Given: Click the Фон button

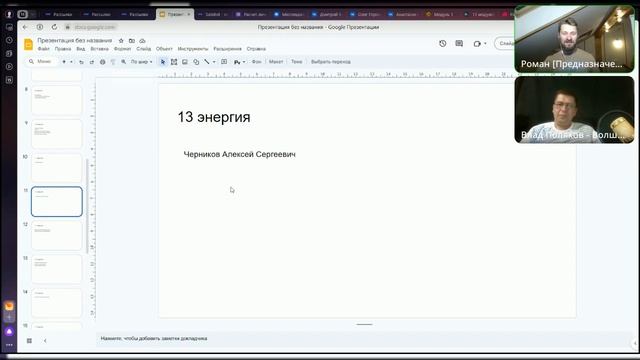Looking at the screenshot, I should (x=256, y=62).
